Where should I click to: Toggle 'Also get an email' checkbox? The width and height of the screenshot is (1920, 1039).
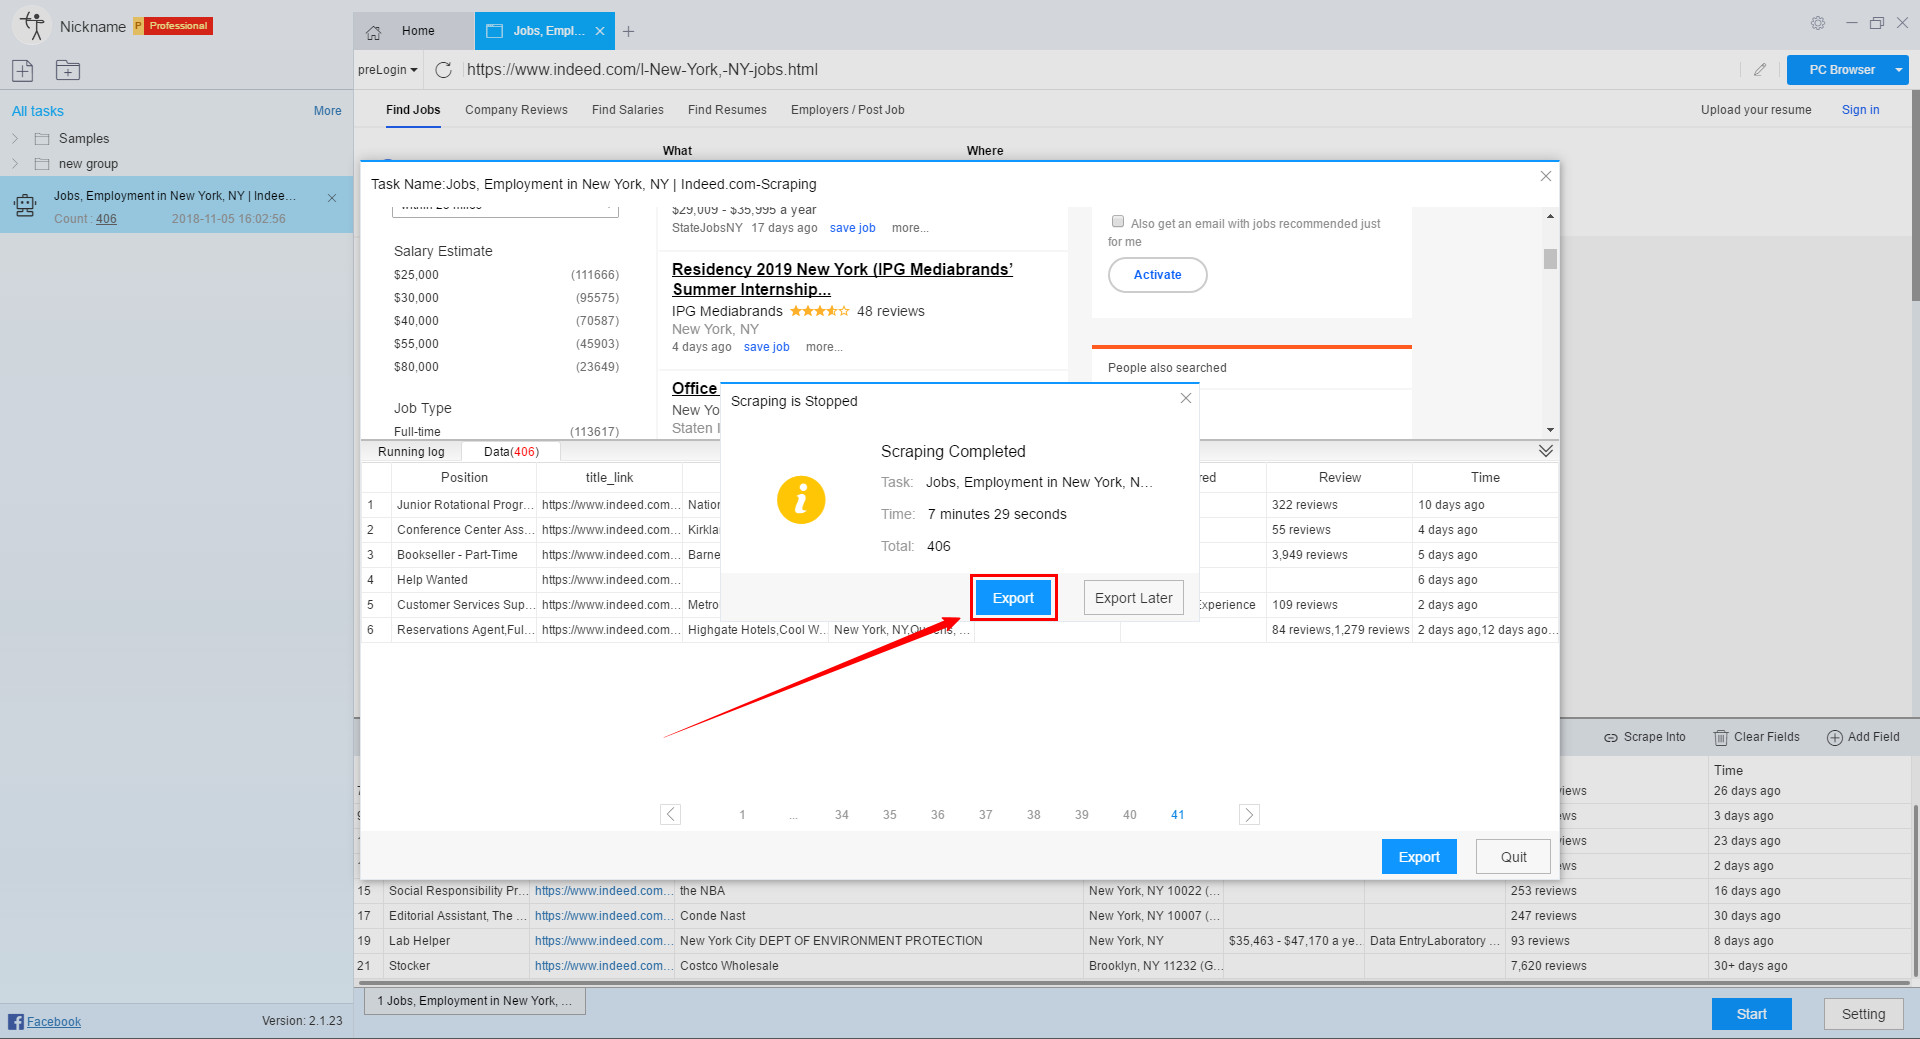1118,222
